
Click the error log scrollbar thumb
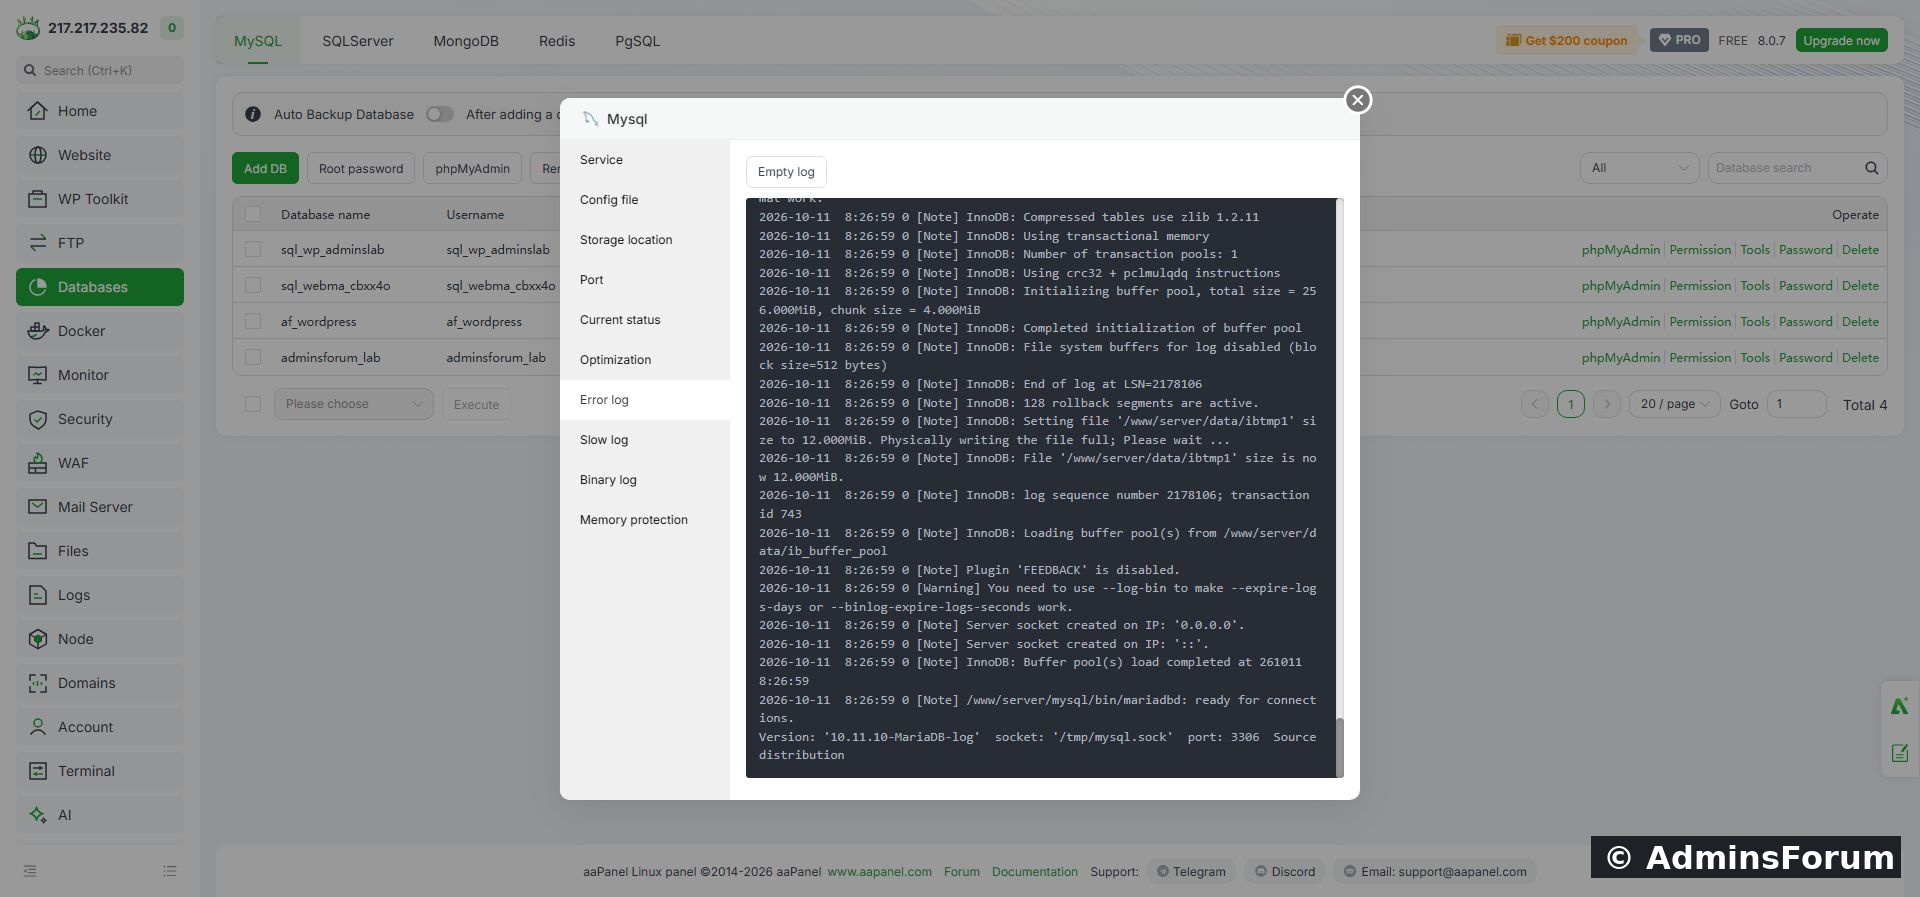pyautogui.click(x=1340, y=746)
